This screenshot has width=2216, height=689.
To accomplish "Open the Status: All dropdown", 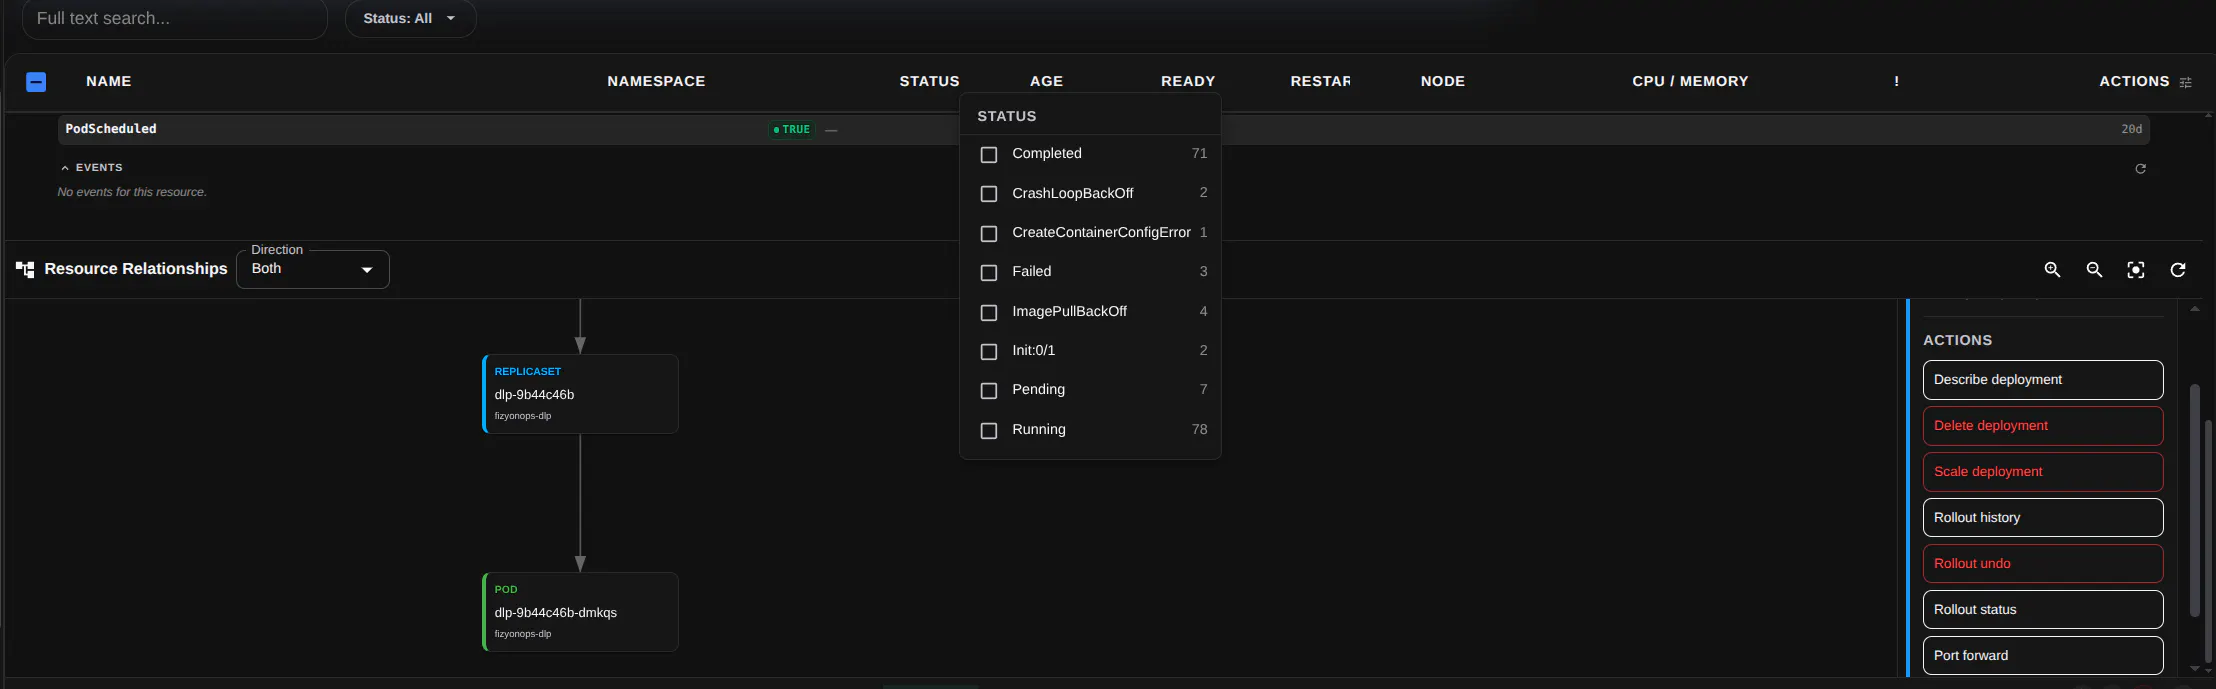I will coord(410,19).
